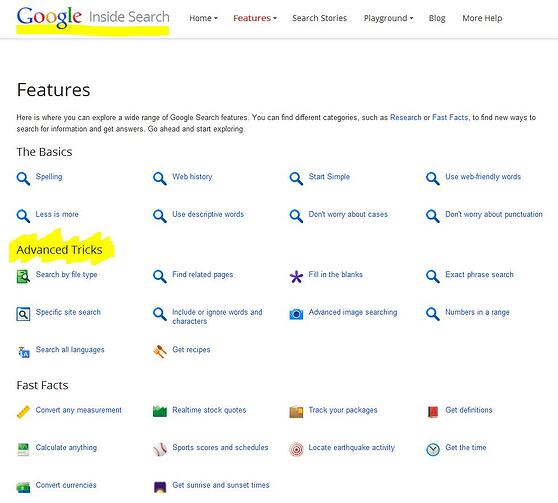558x503 pixels.
Task: Open the Locate earthquake activity link
Action: click(x=352, y=447)
